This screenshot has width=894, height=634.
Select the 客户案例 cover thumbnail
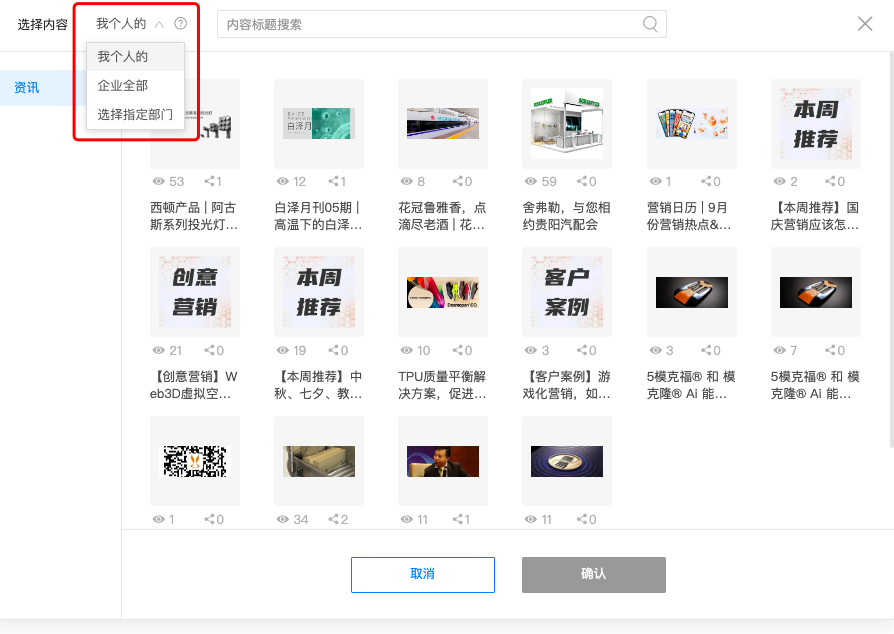click(567, 292)
